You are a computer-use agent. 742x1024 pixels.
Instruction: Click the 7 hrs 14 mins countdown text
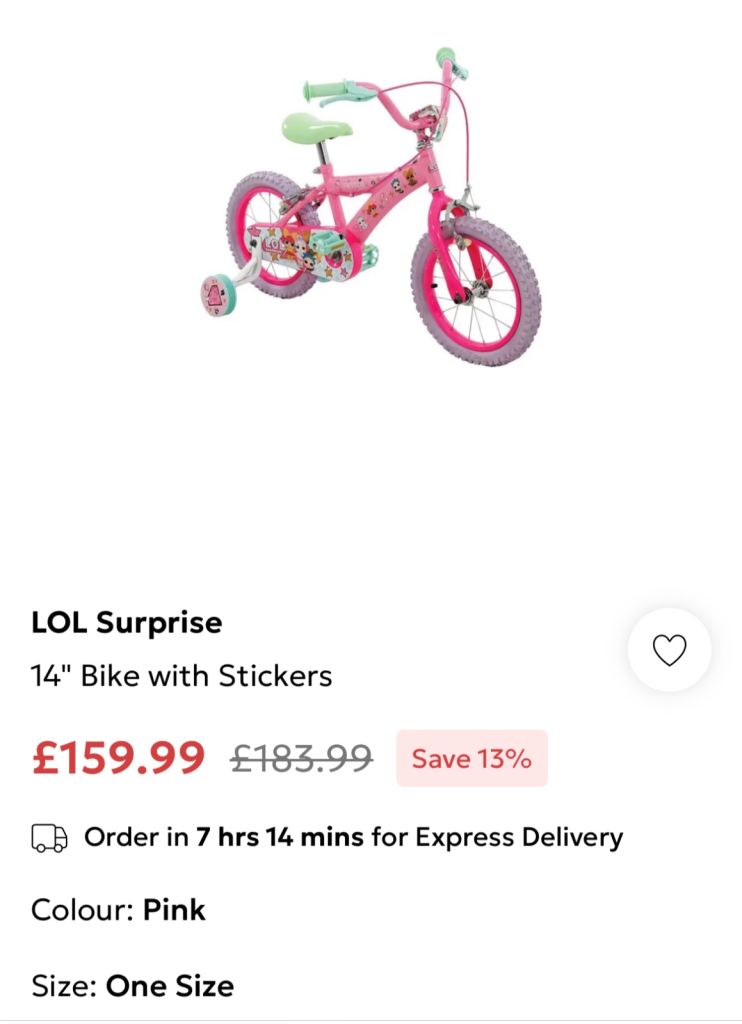(280, 837)
